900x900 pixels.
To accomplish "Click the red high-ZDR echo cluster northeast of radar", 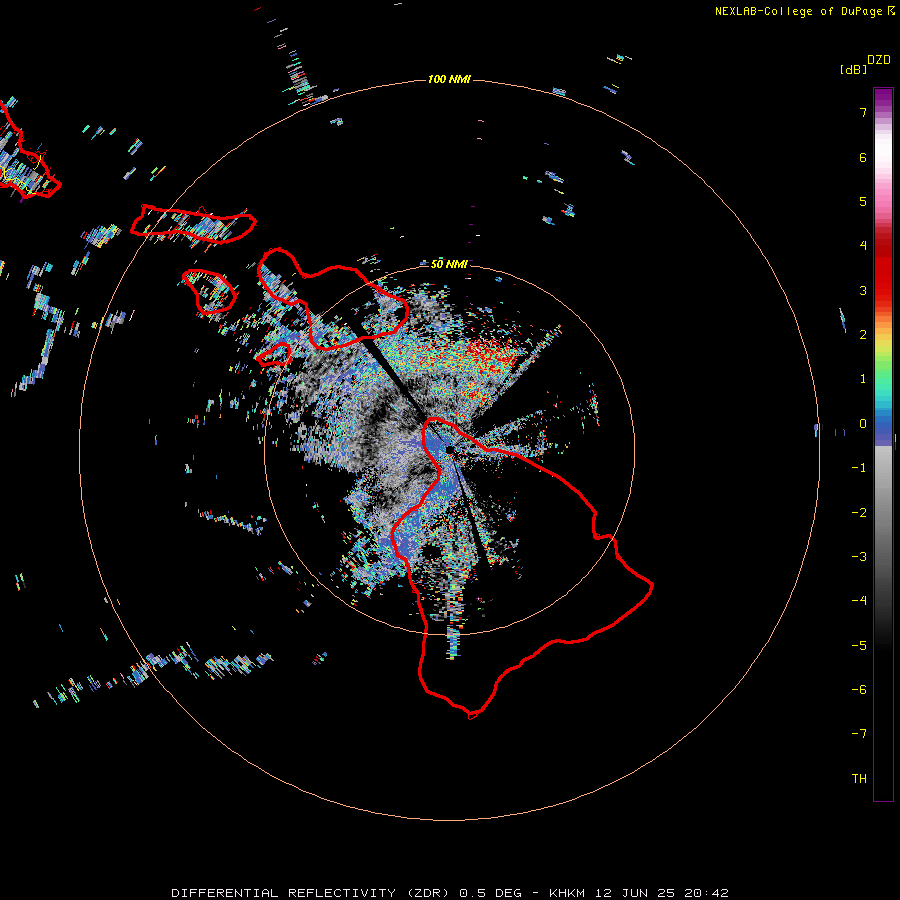I will pyautogui.click(x=491, y=356).
